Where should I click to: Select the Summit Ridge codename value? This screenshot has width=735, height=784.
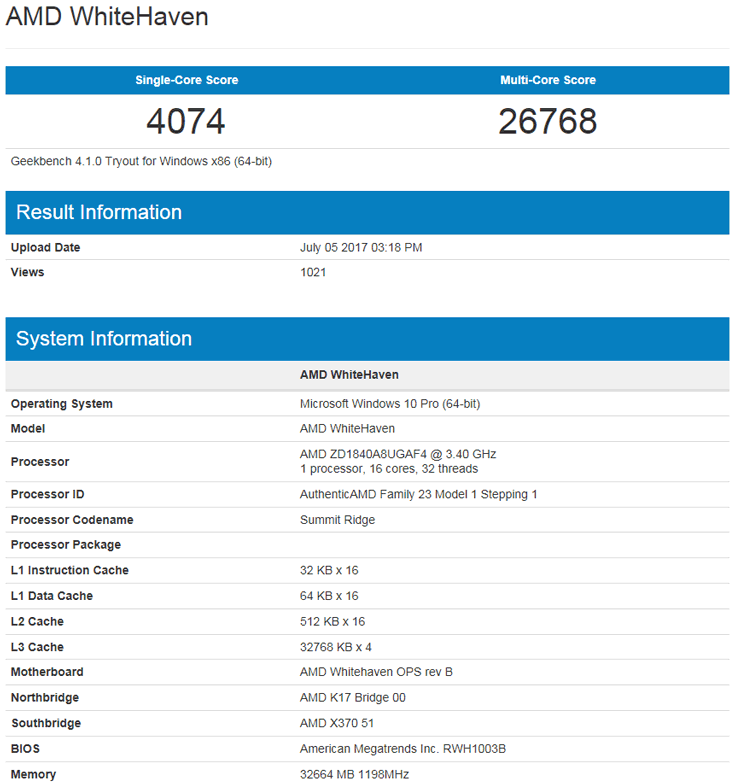click(338, 520)
